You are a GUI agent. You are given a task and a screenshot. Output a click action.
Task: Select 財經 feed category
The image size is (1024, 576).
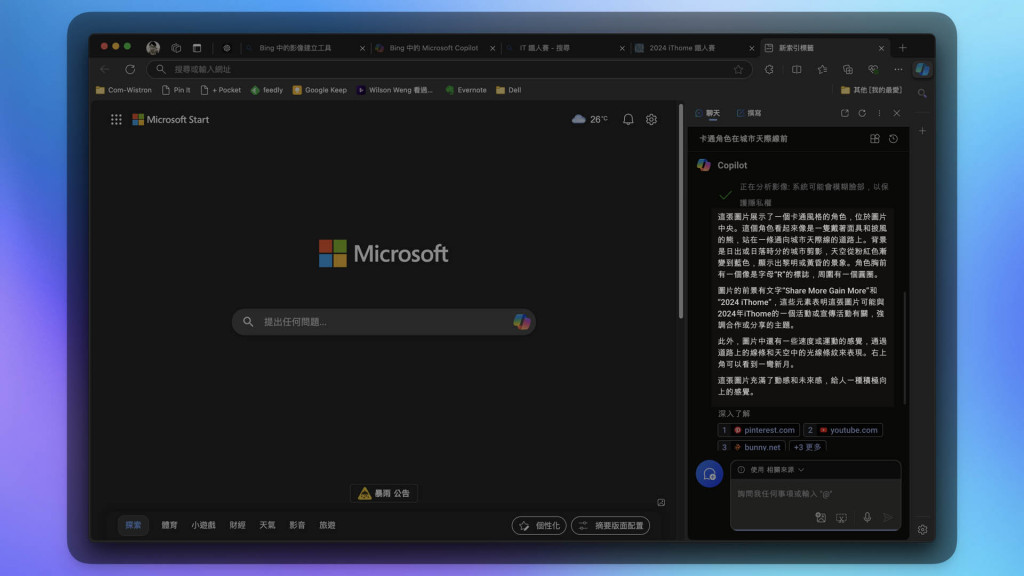[238, 525]
